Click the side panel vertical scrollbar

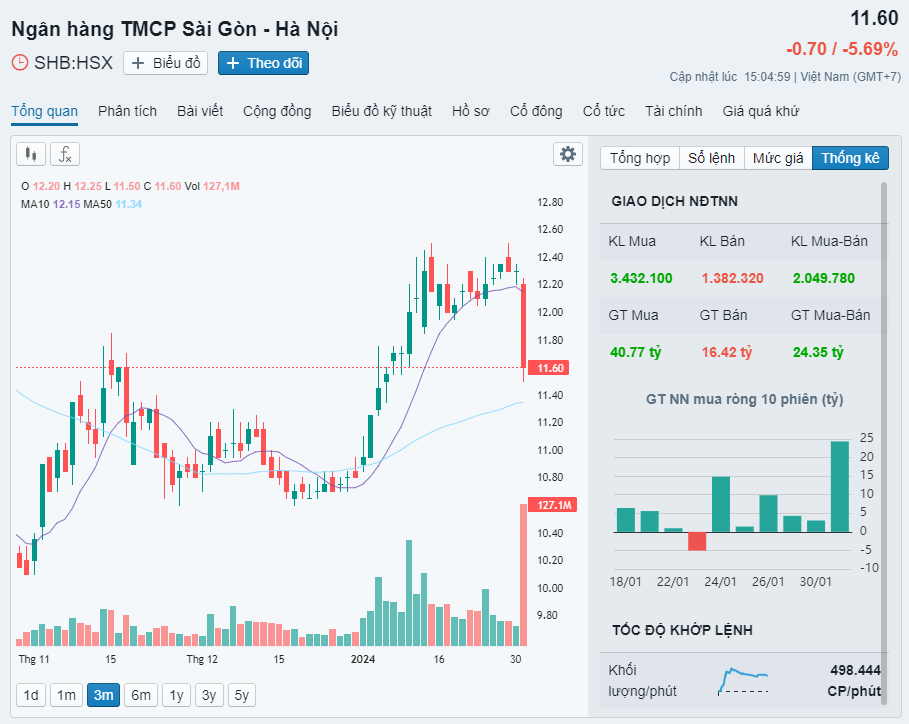coord(884,443)
